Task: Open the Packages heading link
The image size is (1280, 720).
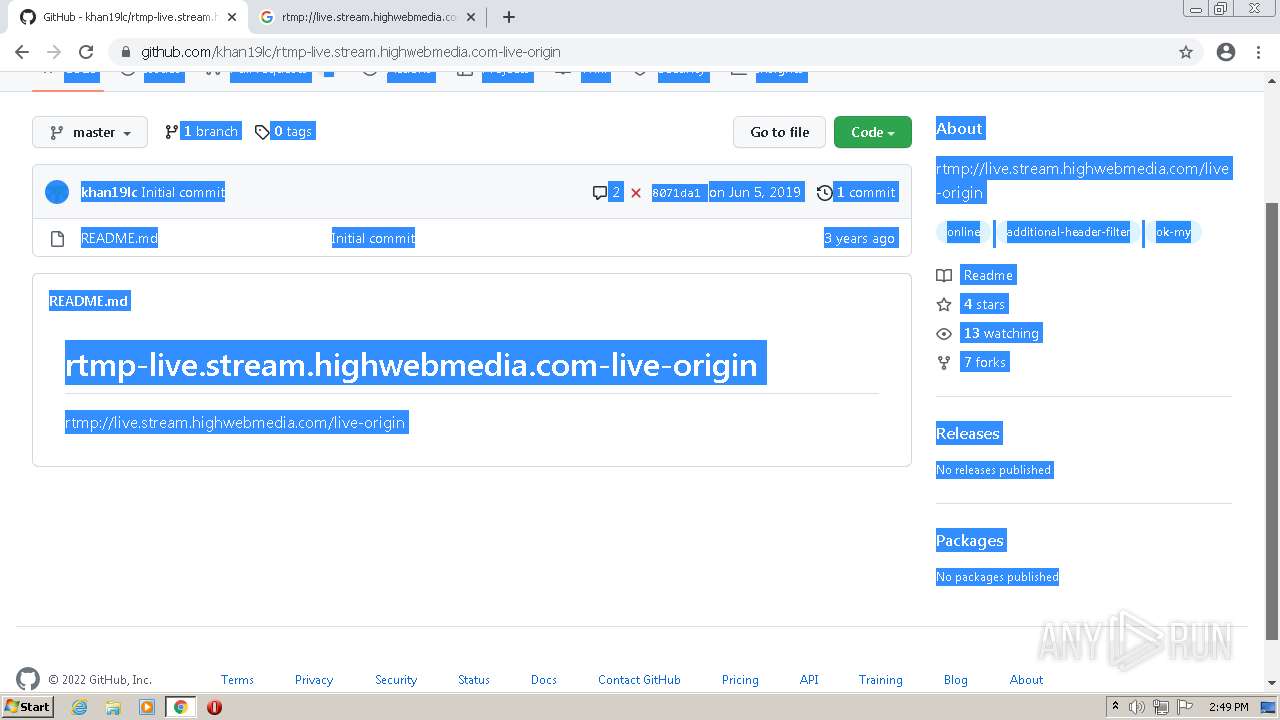Action: pos(970,540)
